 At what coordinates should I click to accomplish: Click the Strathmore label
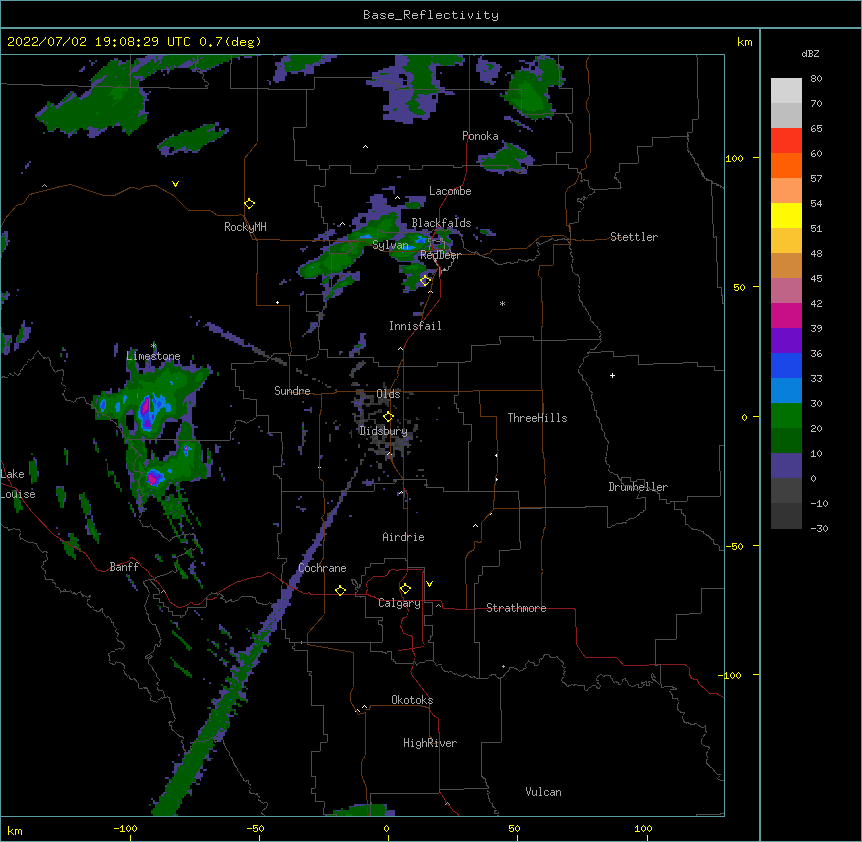(x=516, y=608)
